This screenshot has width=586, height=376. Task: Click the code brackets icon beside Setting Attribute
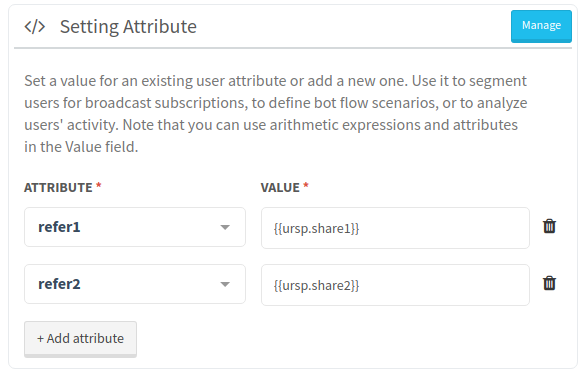click(x=35, y=27)
